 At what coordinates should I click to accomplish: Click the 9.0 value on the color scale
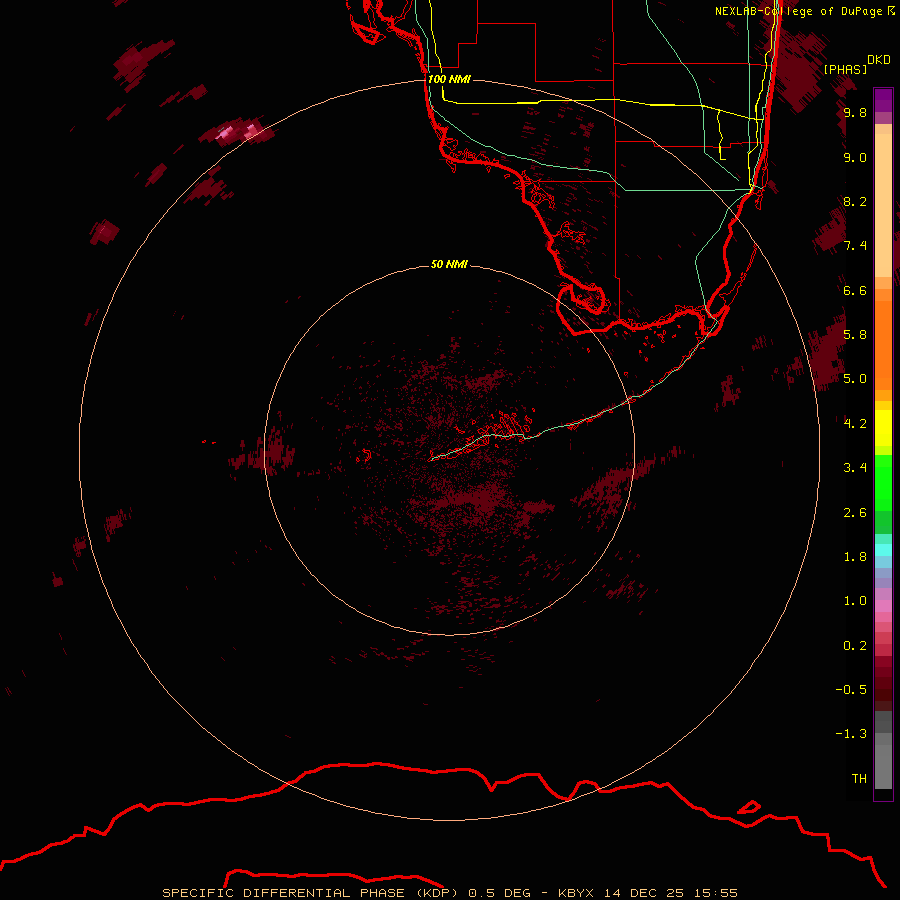855,158
